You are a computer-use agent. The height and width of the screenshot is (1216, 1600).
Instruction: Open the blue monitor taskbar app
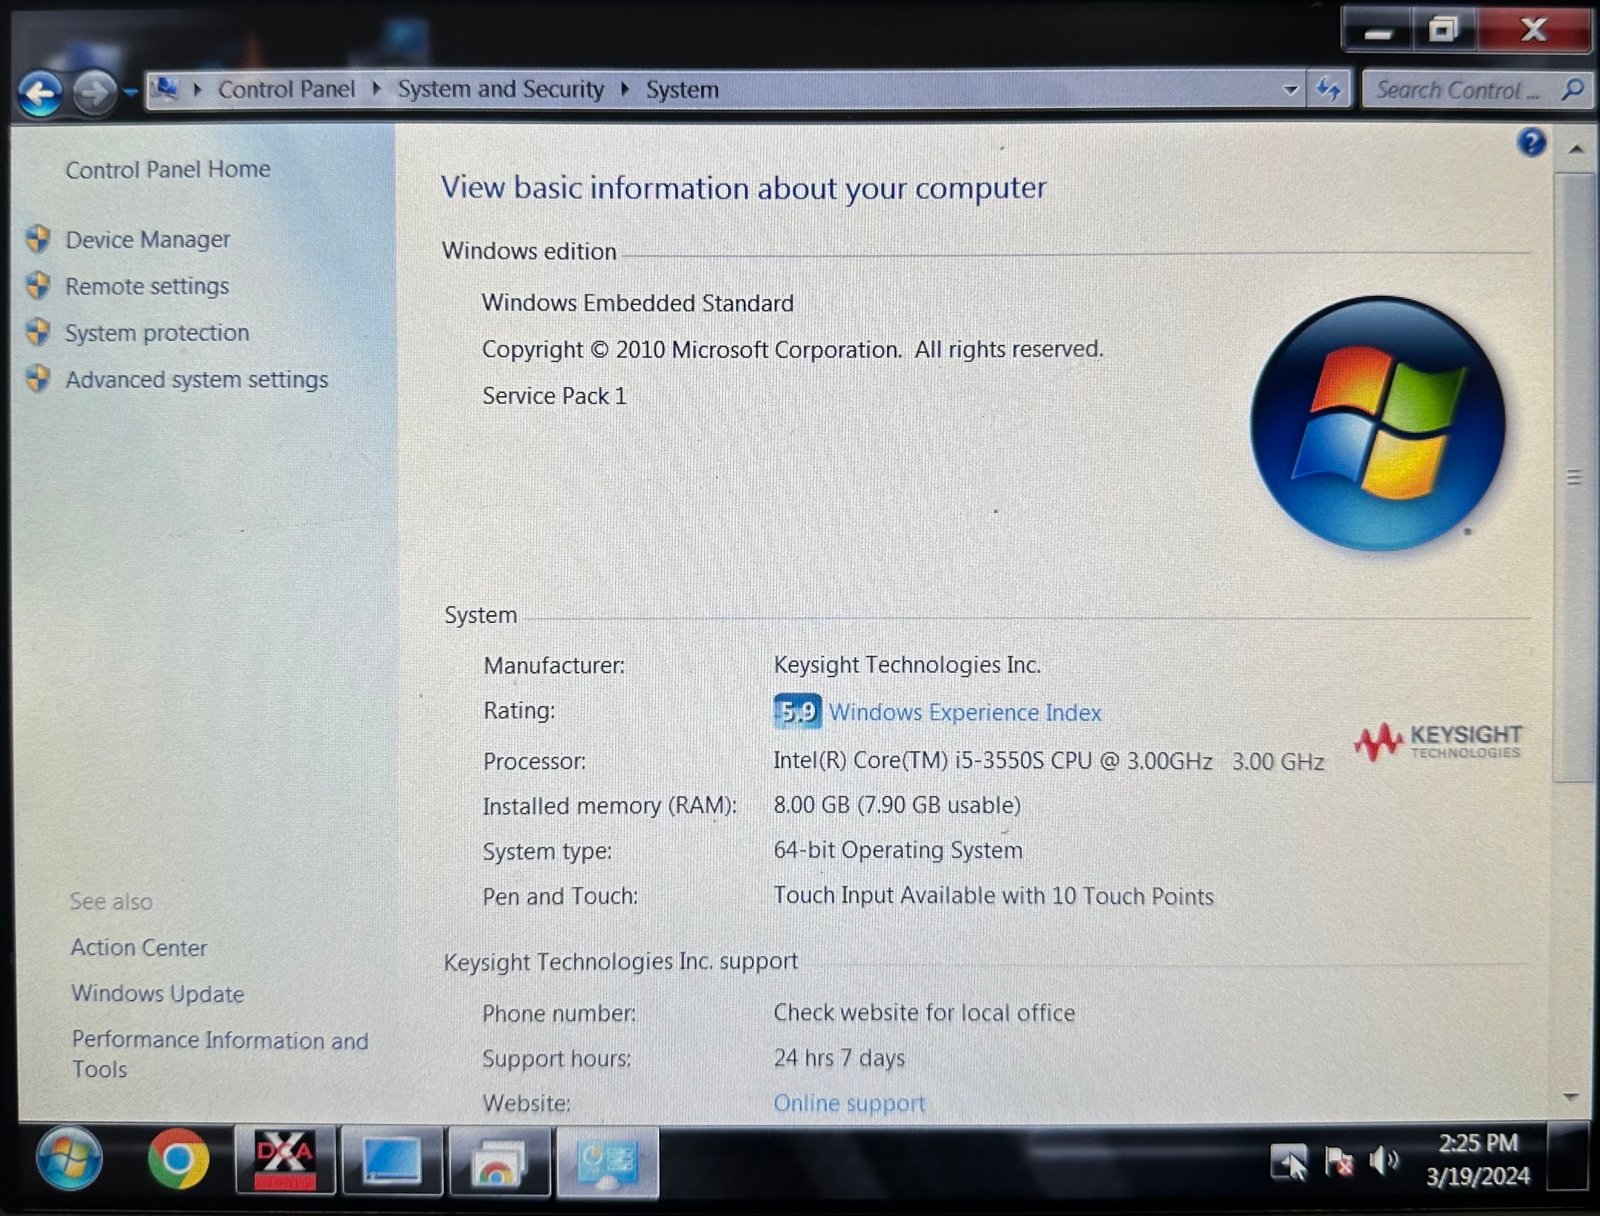tap(392, 1161)
